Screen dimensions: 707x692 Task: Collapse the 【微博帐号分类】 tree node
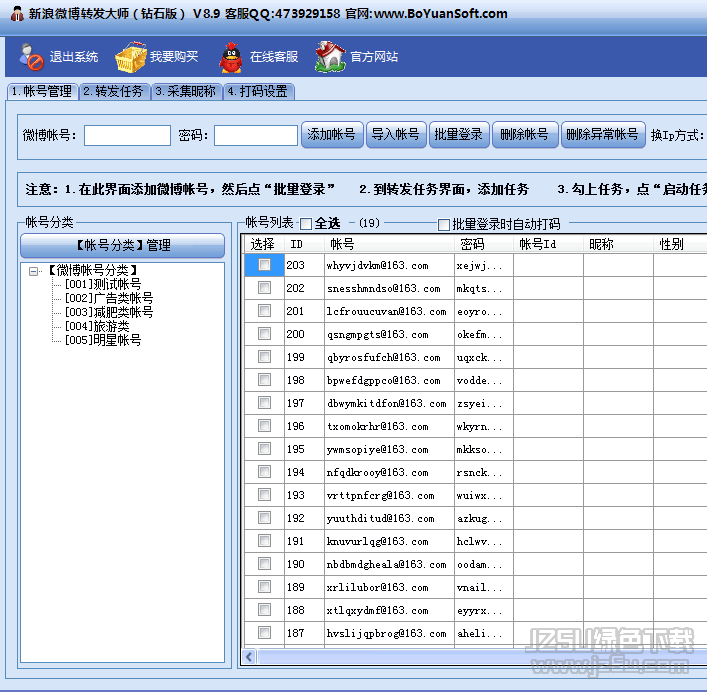point(33,271)
